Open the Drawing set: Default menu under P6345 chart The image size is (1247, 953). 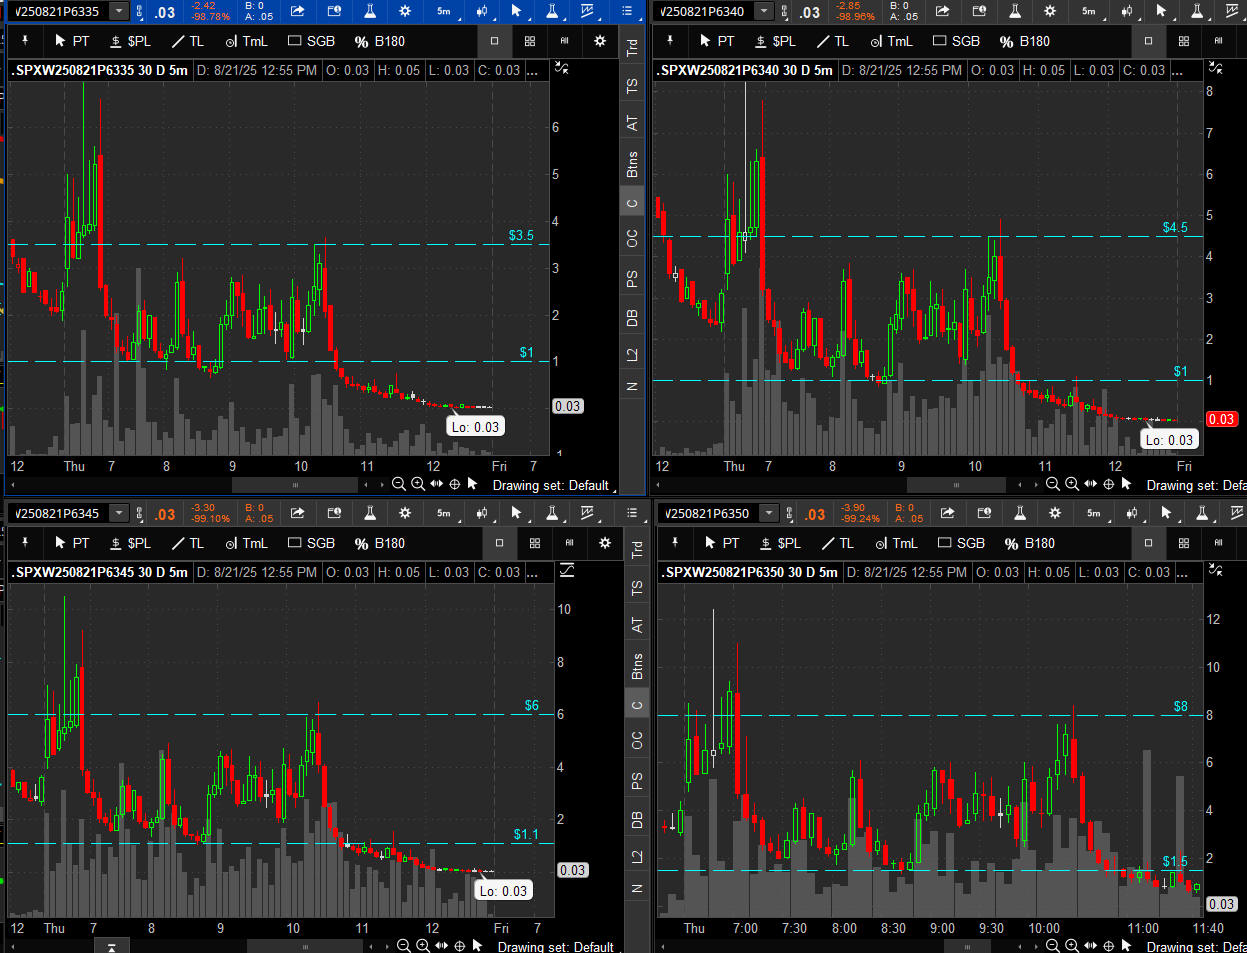tap(555, 946)
